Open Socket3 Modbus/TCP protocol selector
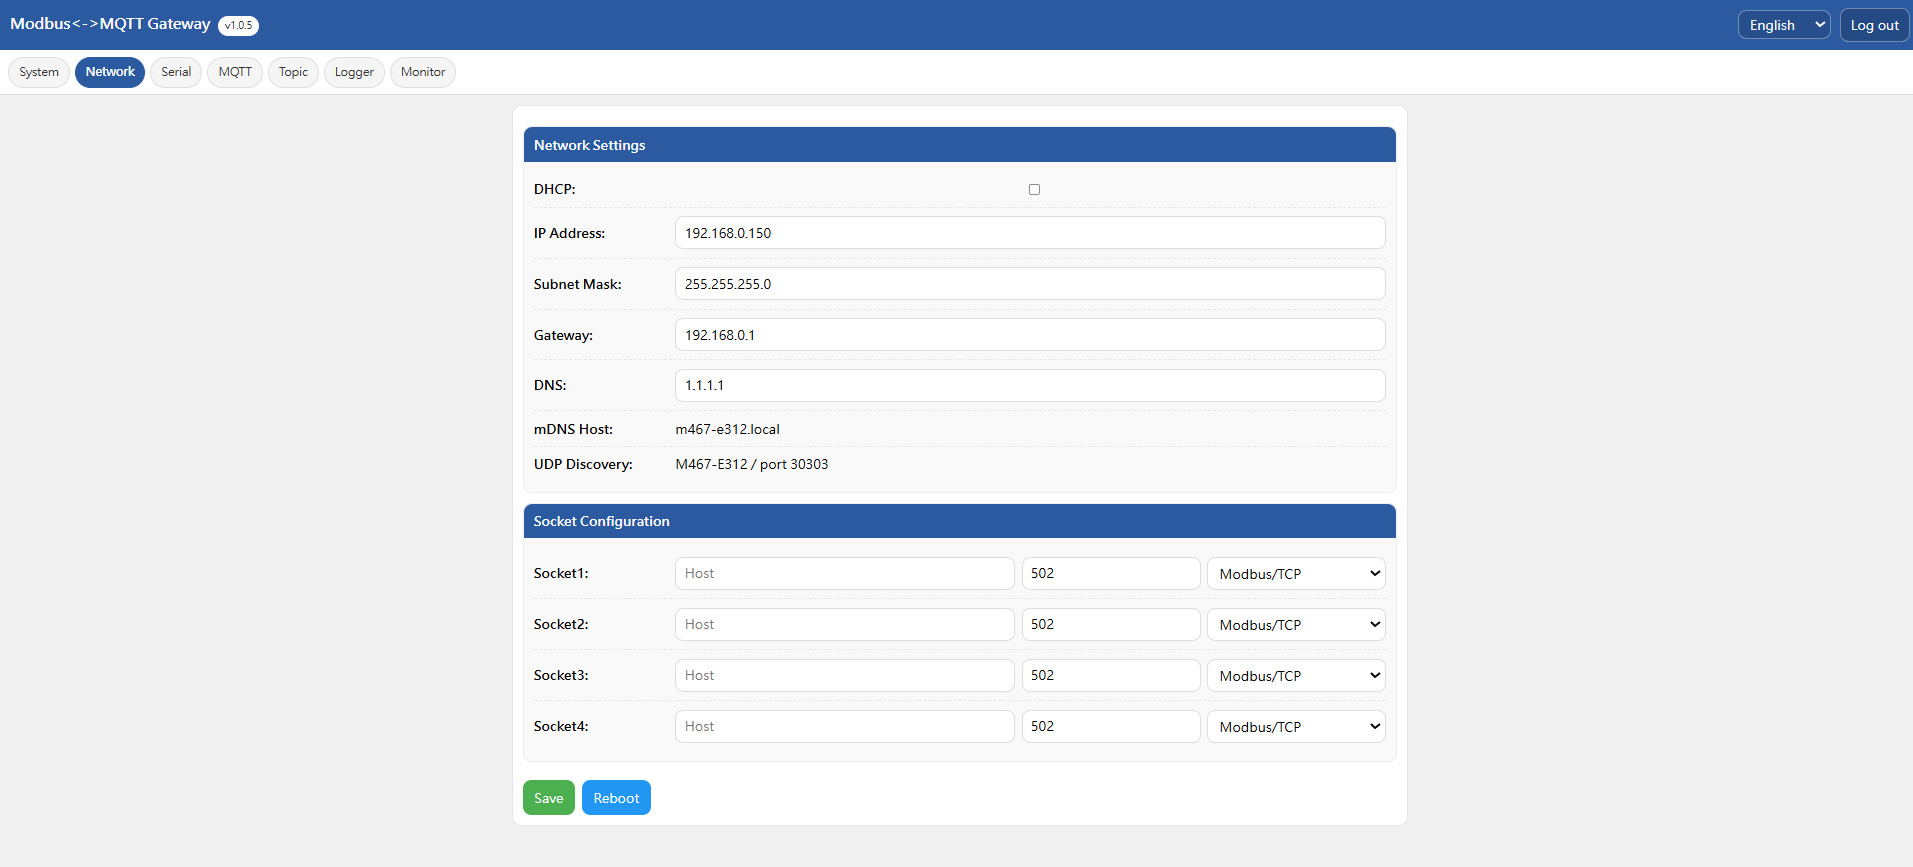 pyautogui.click(x=1296, y=676)
